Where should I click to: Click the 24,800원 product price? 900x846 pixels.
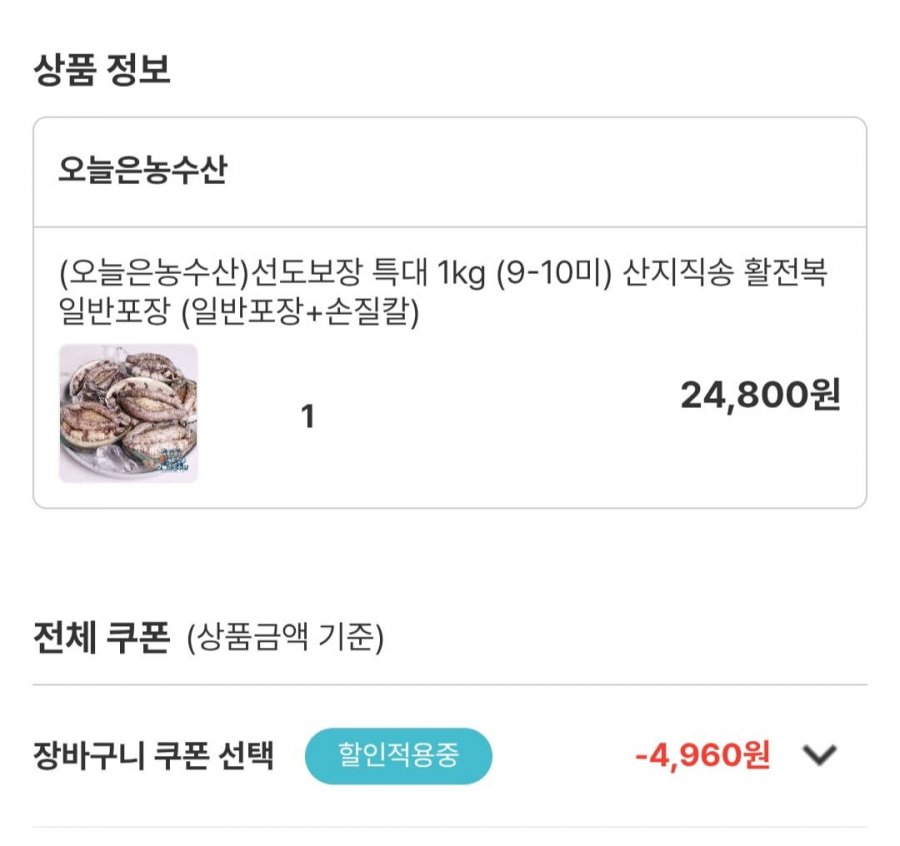[x=760, y=396]
